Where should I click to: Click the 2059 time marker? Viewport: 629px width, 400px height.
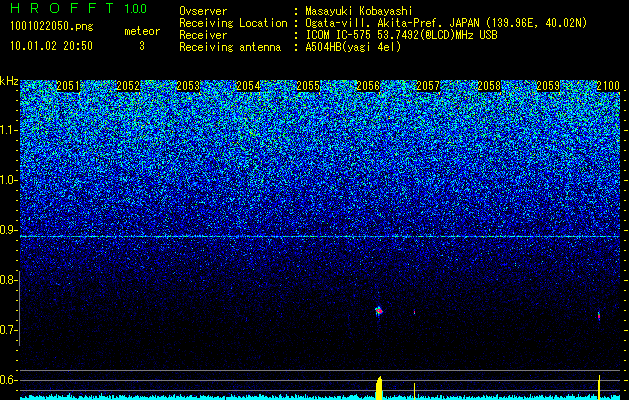[548, 86]
